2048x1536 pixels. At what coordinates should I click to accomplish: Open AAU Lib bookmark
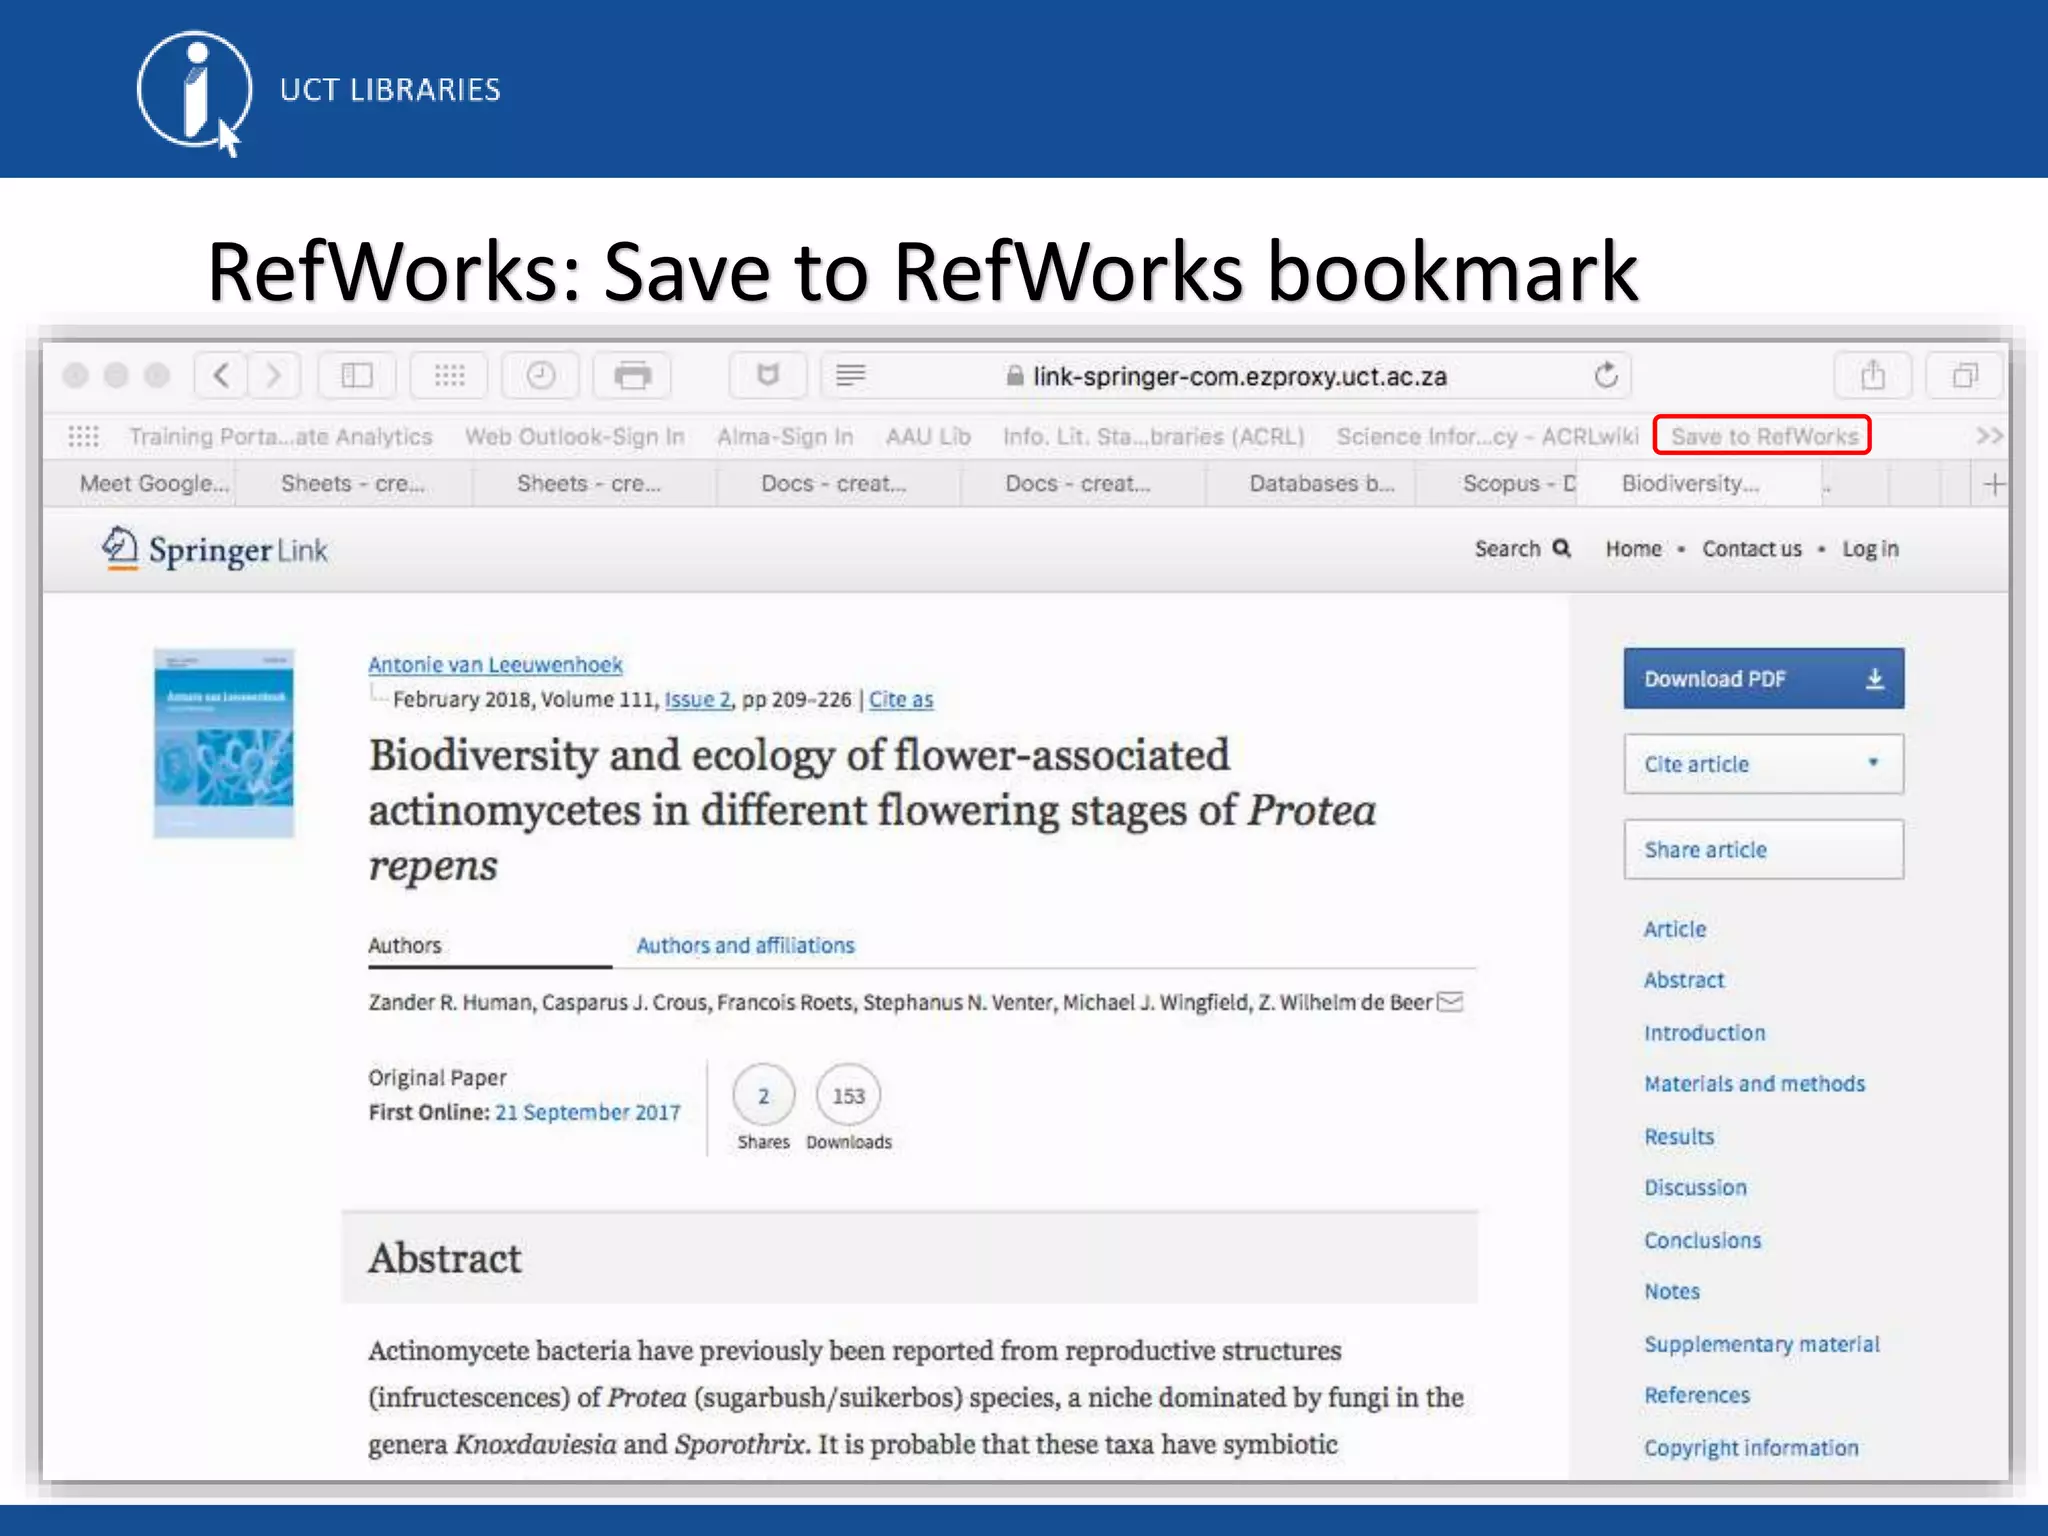coord(928,436)
